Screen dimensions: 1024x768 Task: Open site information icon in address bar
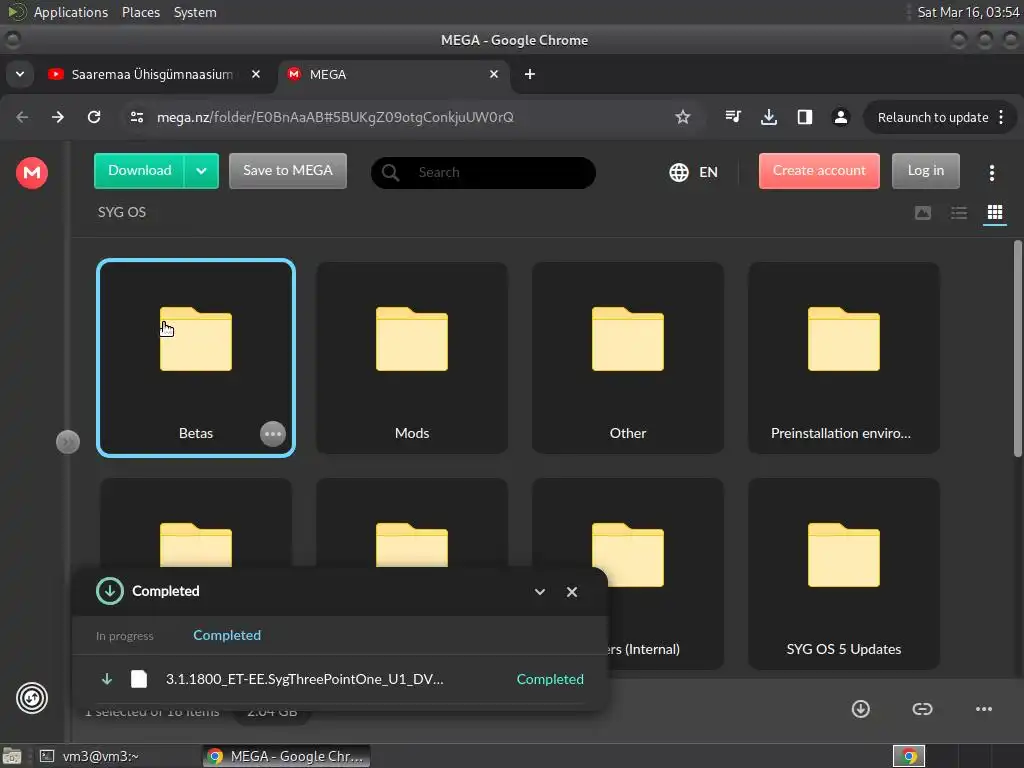[x=136, y=117]
